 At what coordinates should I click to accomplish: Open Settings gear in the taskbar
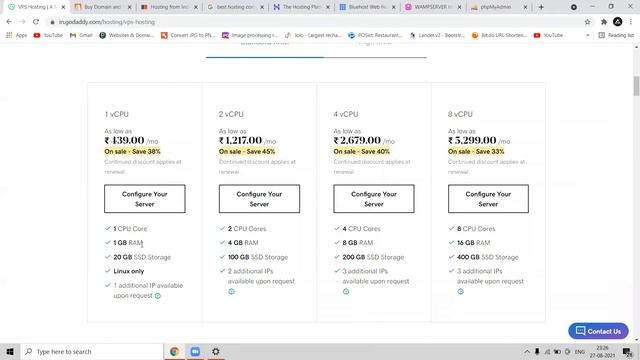(216, 351)
